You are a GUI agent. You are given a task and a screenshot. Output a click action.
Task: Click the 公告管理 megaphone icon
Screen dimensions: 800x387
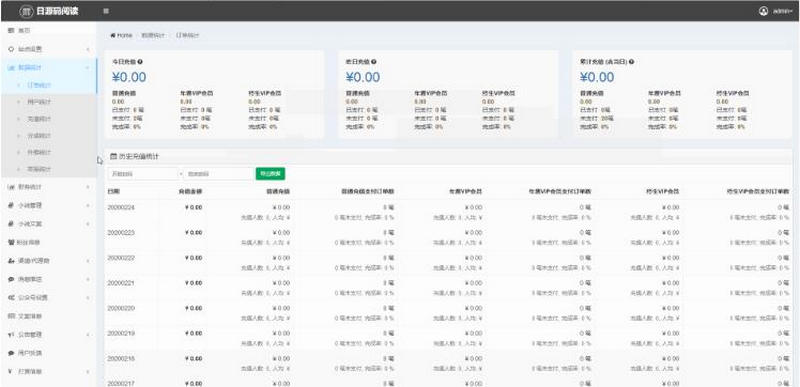(x=11, y=334)
